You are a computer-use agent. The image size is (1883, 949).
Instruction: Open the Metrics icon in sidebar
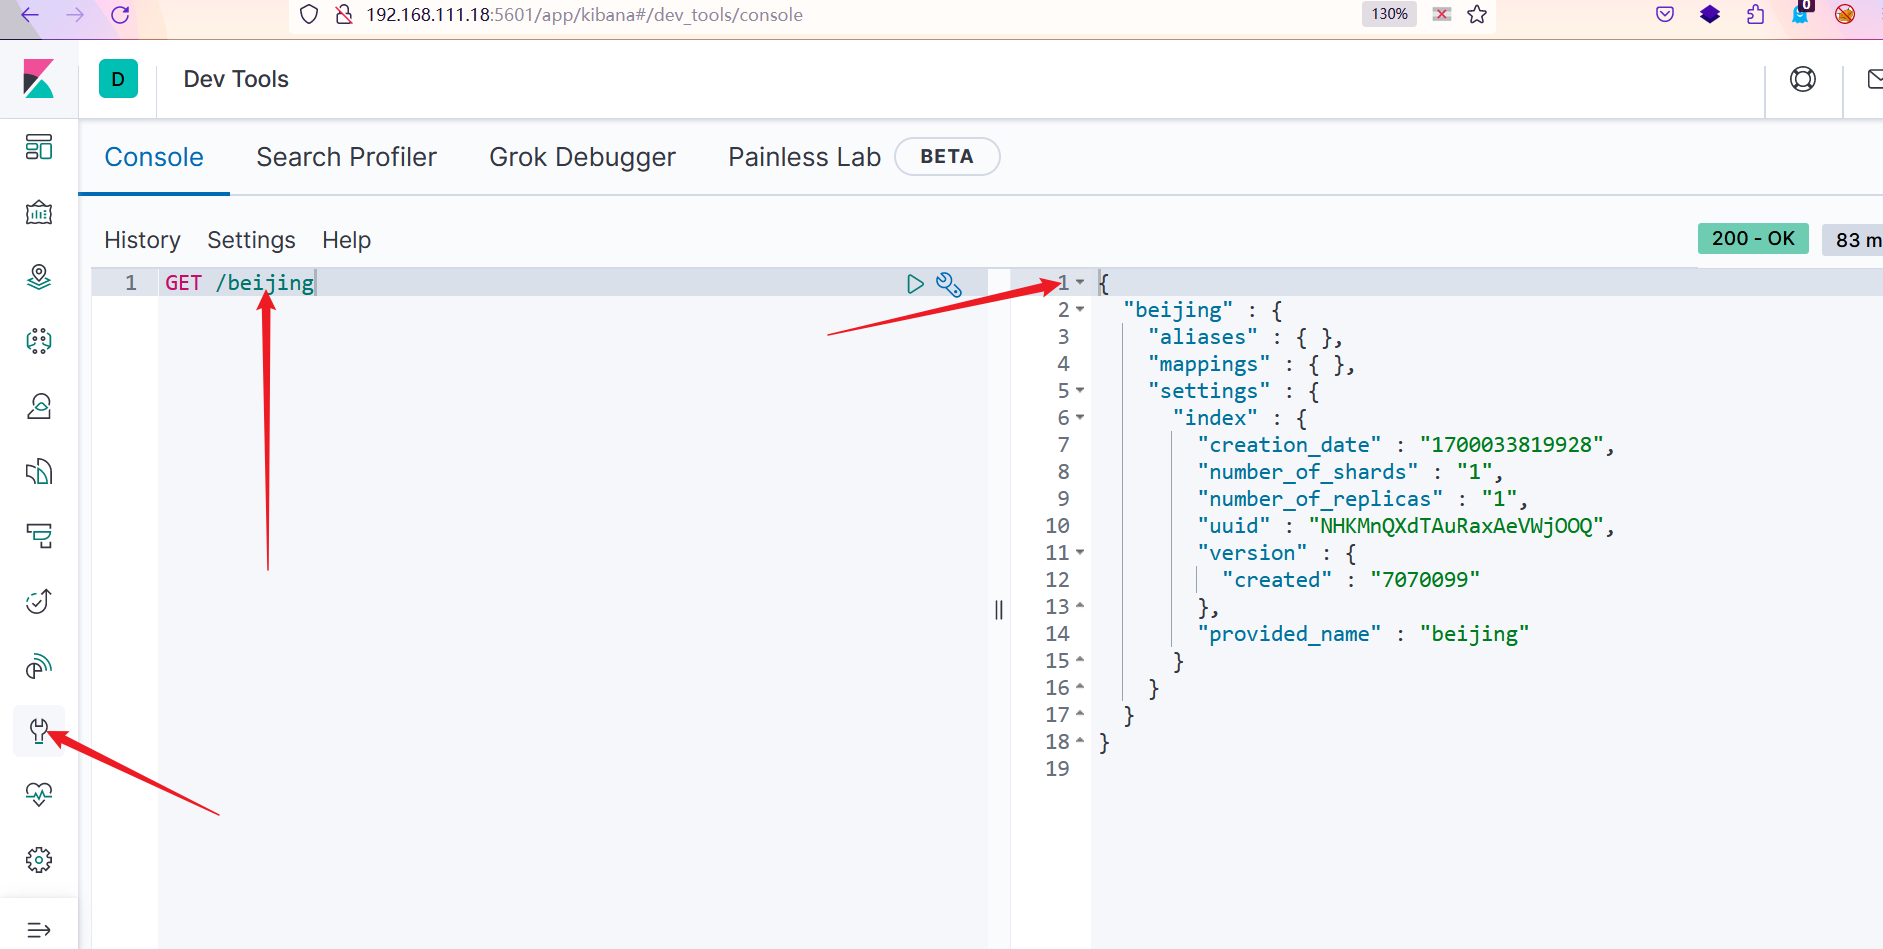[x=39, y=406]
